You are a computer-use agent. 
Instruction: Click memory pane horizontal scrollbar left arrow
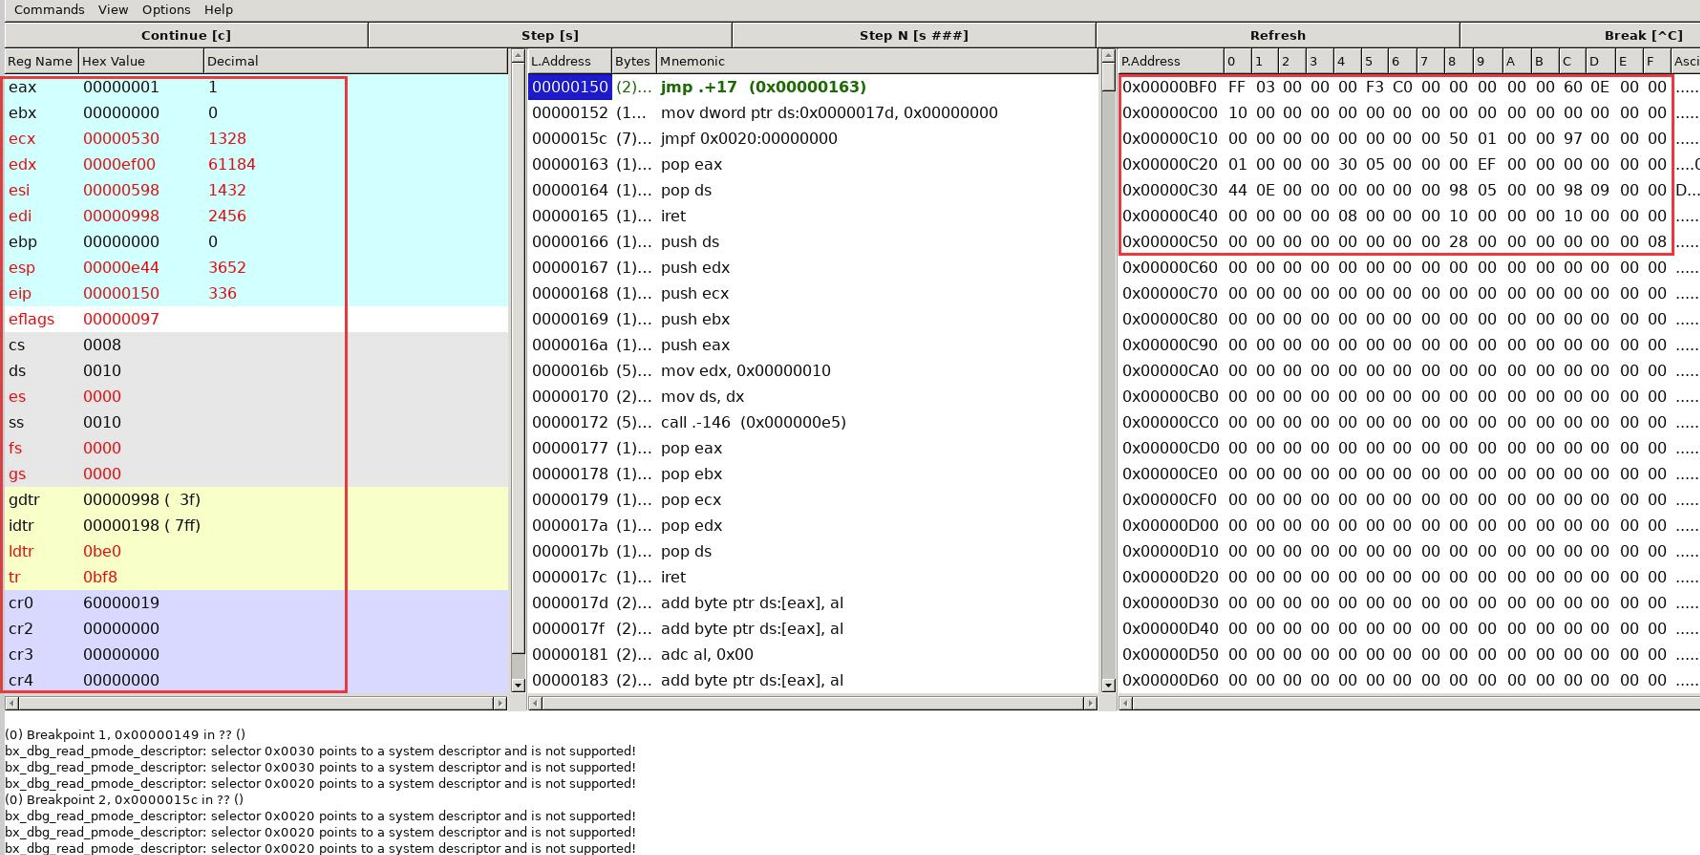[x=1125, y=703]
